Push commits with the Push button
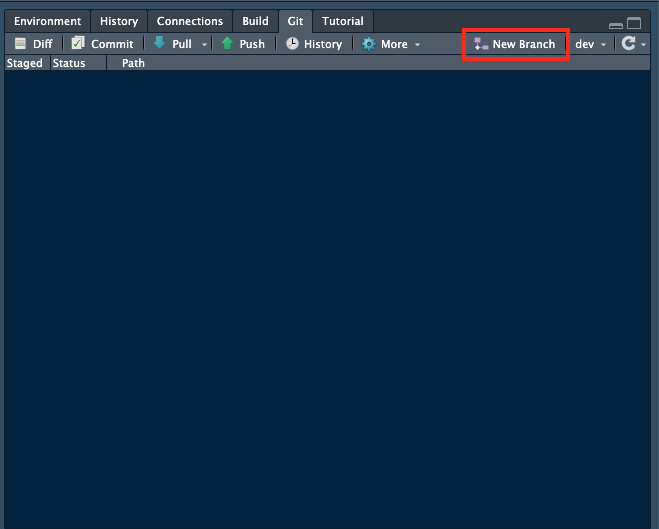The image size is (659, 529). (243, 44)
